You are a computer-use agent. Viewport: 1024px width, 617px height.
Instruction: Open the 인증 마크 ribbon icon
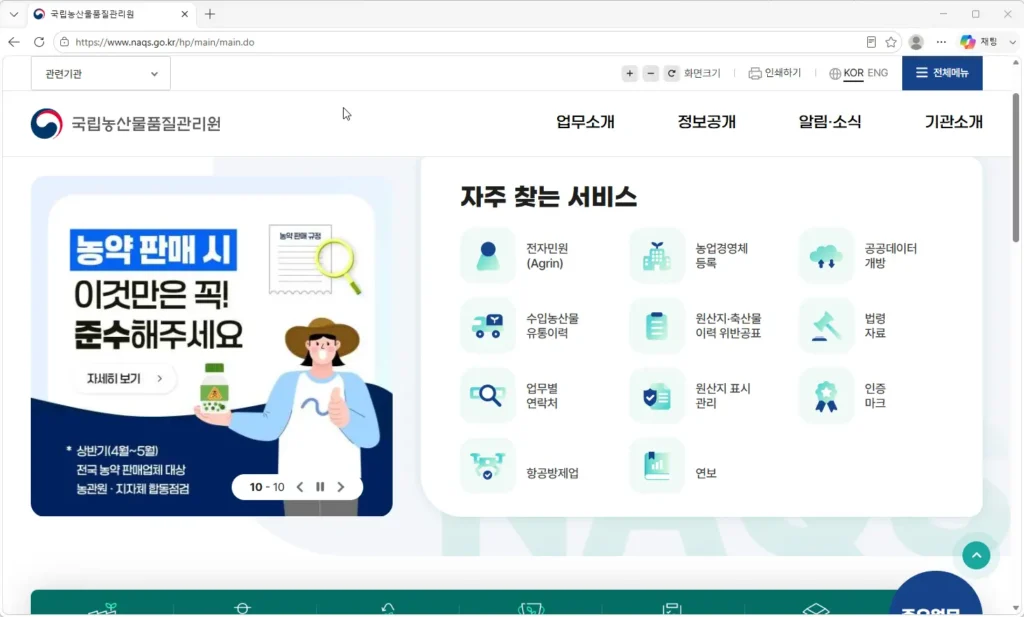pyautogui.click(x=826, y=395)
